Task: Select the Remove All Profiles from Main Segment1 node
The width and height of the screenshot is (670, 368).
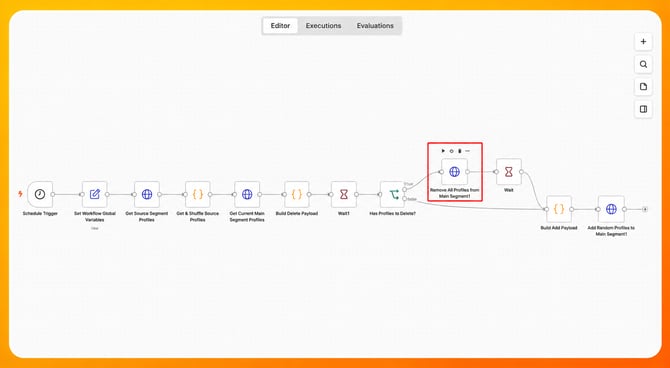Action: pos(454,172)
